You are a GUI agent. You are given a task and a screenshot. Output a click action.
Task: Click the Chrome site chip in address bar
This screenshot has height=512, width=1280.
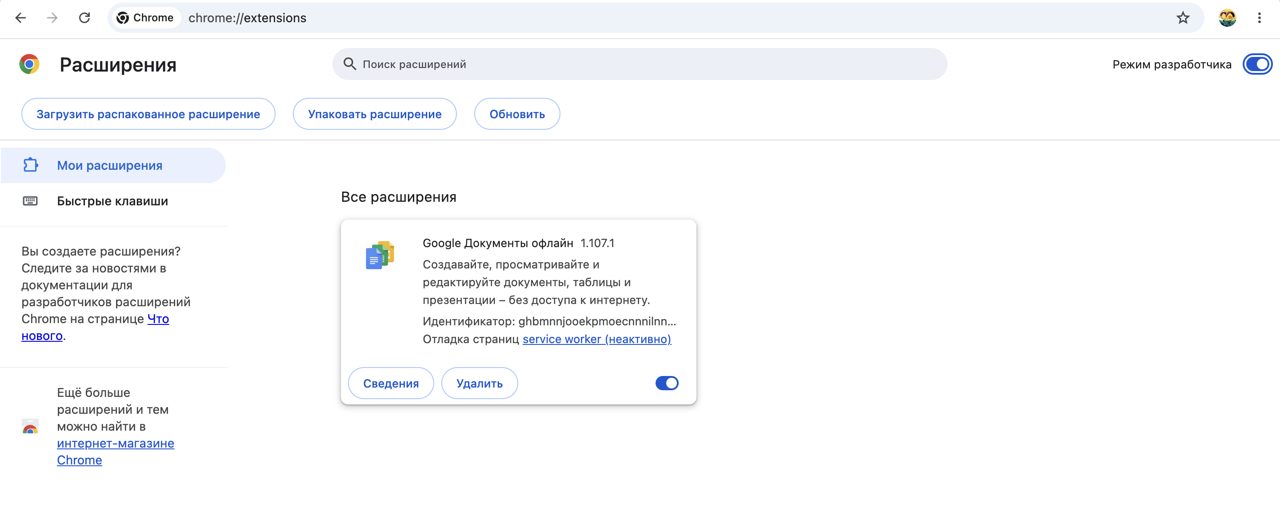pyautogui.click(x=145, y=18)
